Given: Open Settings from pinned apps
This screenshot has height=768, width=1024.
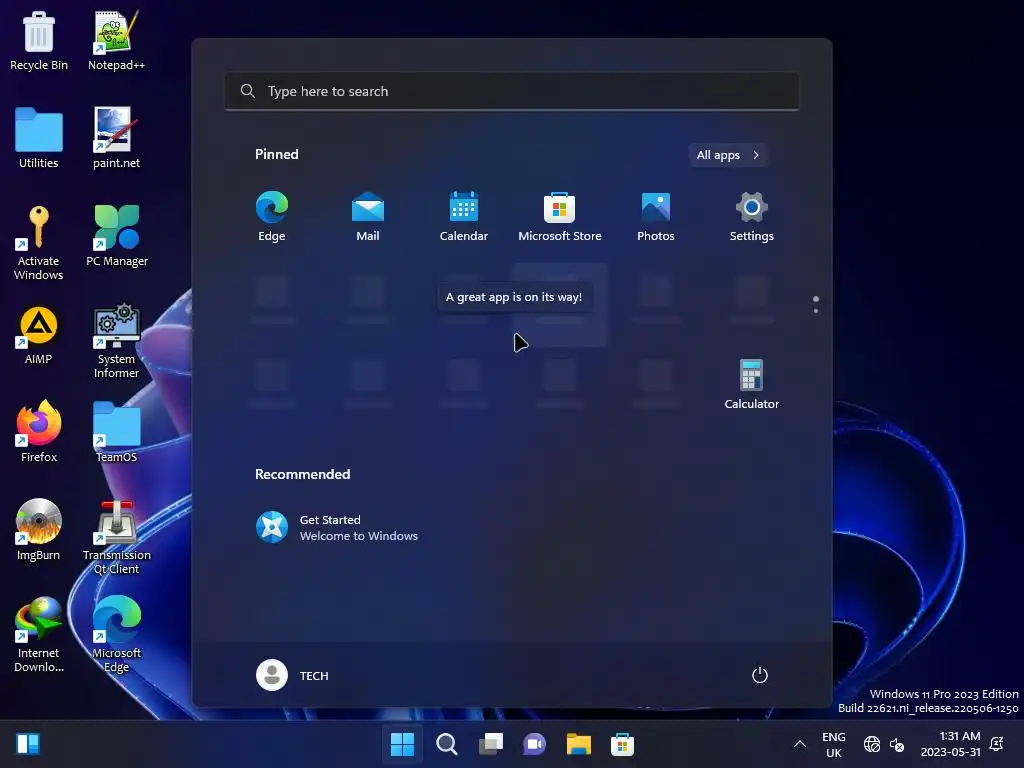Looking at the screenshot, I should pyautogui.click(x=752, y=217).
